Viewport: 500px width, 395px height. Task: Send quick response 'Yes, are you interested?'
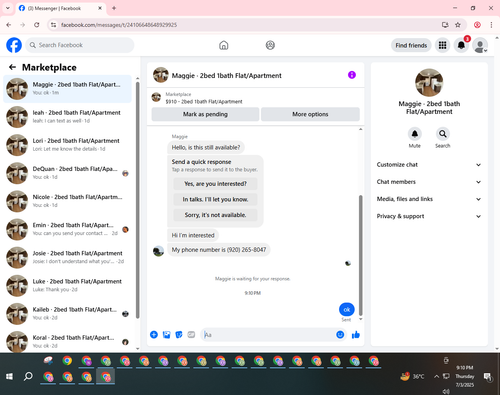point(215,184)
